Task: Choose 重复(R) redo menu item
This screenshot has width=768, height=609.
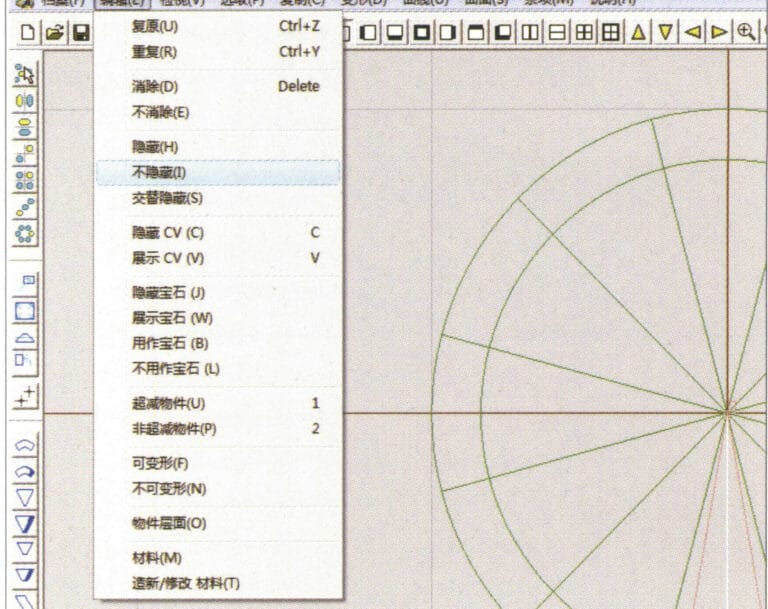Action: tap(218, 51)
